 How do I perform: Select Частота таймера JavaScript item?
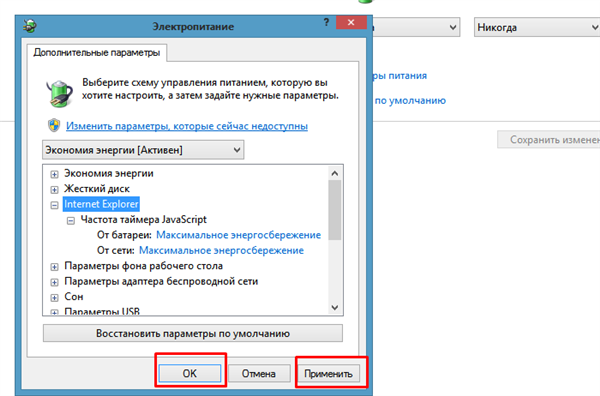coord(143,220)
